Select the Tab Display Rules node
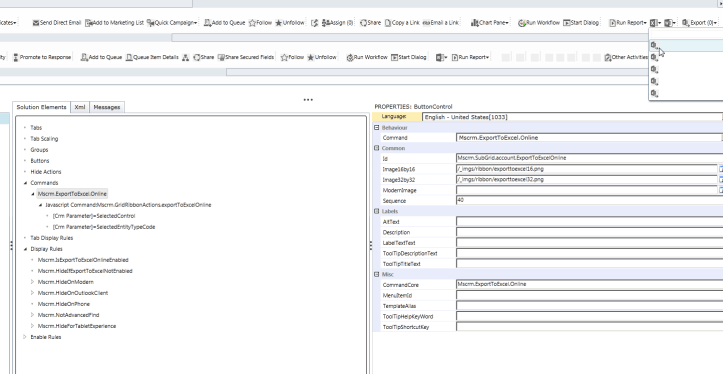Screen dimensions: 723x374 click(x=52, y=238)
